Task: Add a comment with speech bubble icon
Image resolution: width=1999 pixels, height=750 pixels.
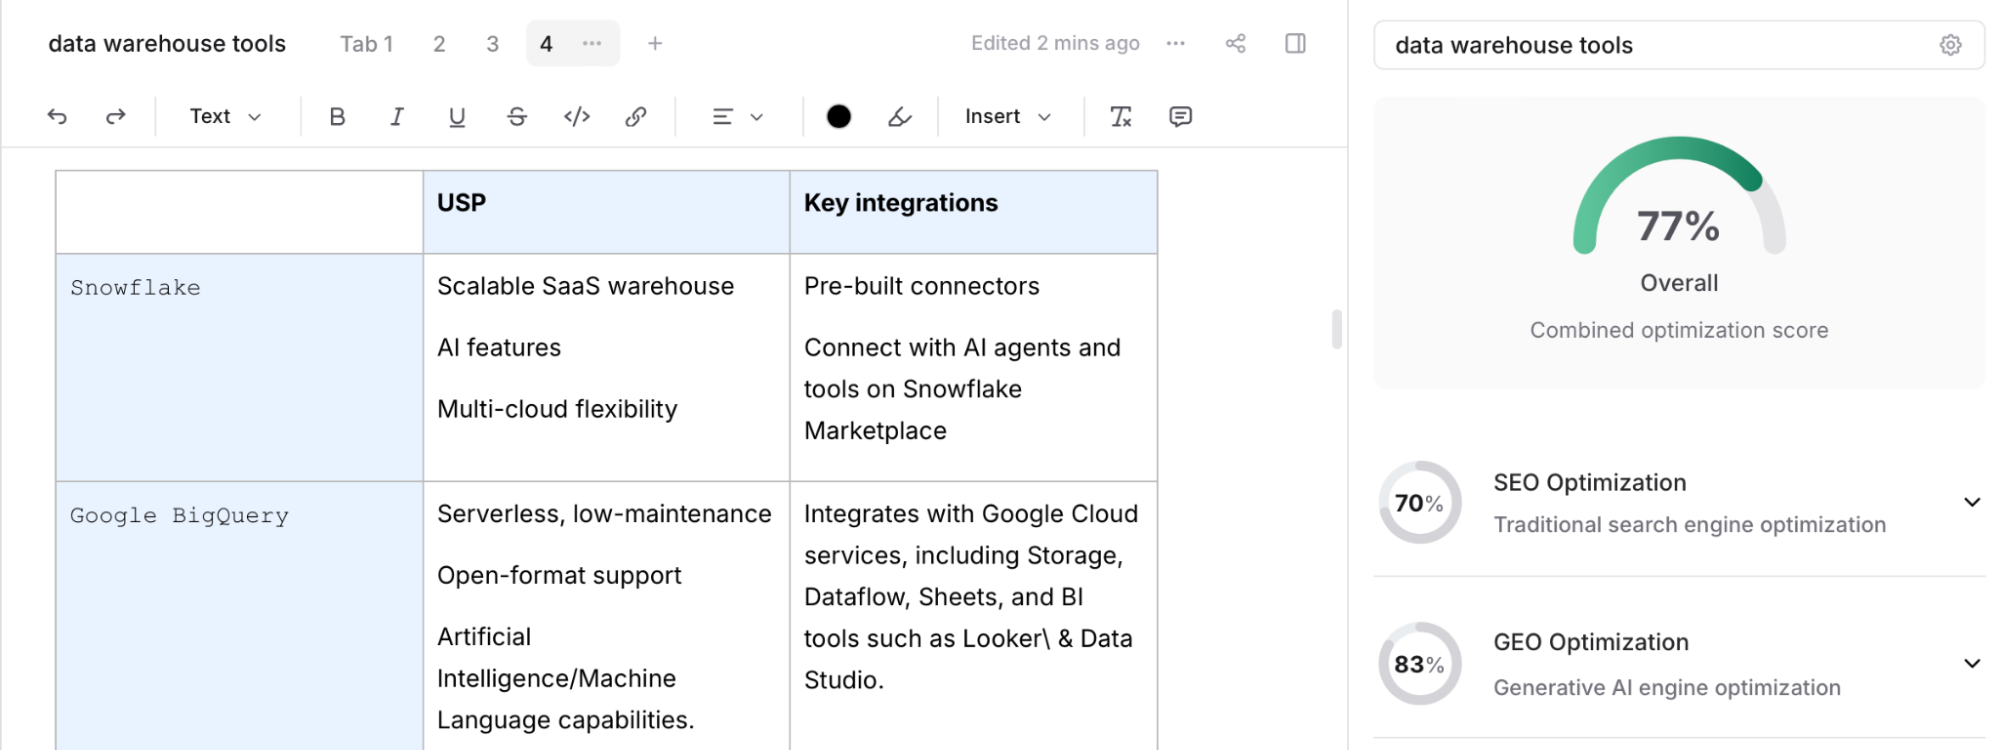Action: [1180, 117]
